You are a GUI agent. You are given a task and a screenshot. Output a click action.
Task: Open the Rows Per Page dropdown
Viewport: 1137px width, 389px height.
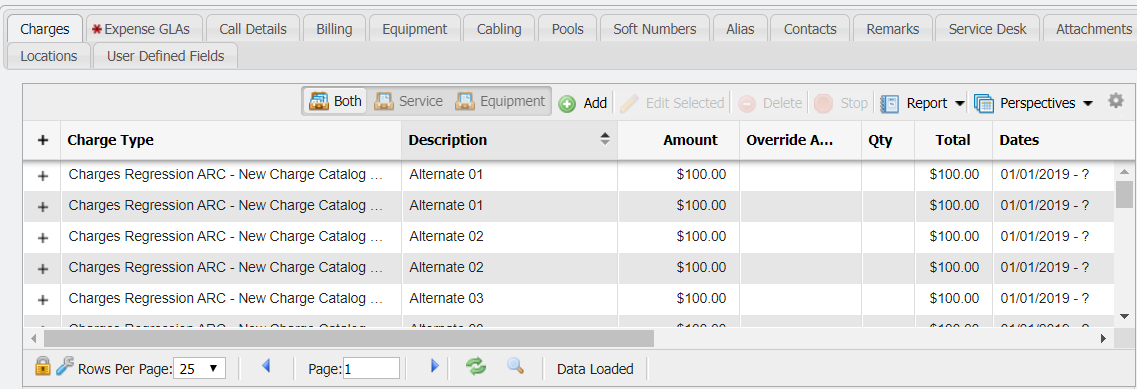coord(199,368)
